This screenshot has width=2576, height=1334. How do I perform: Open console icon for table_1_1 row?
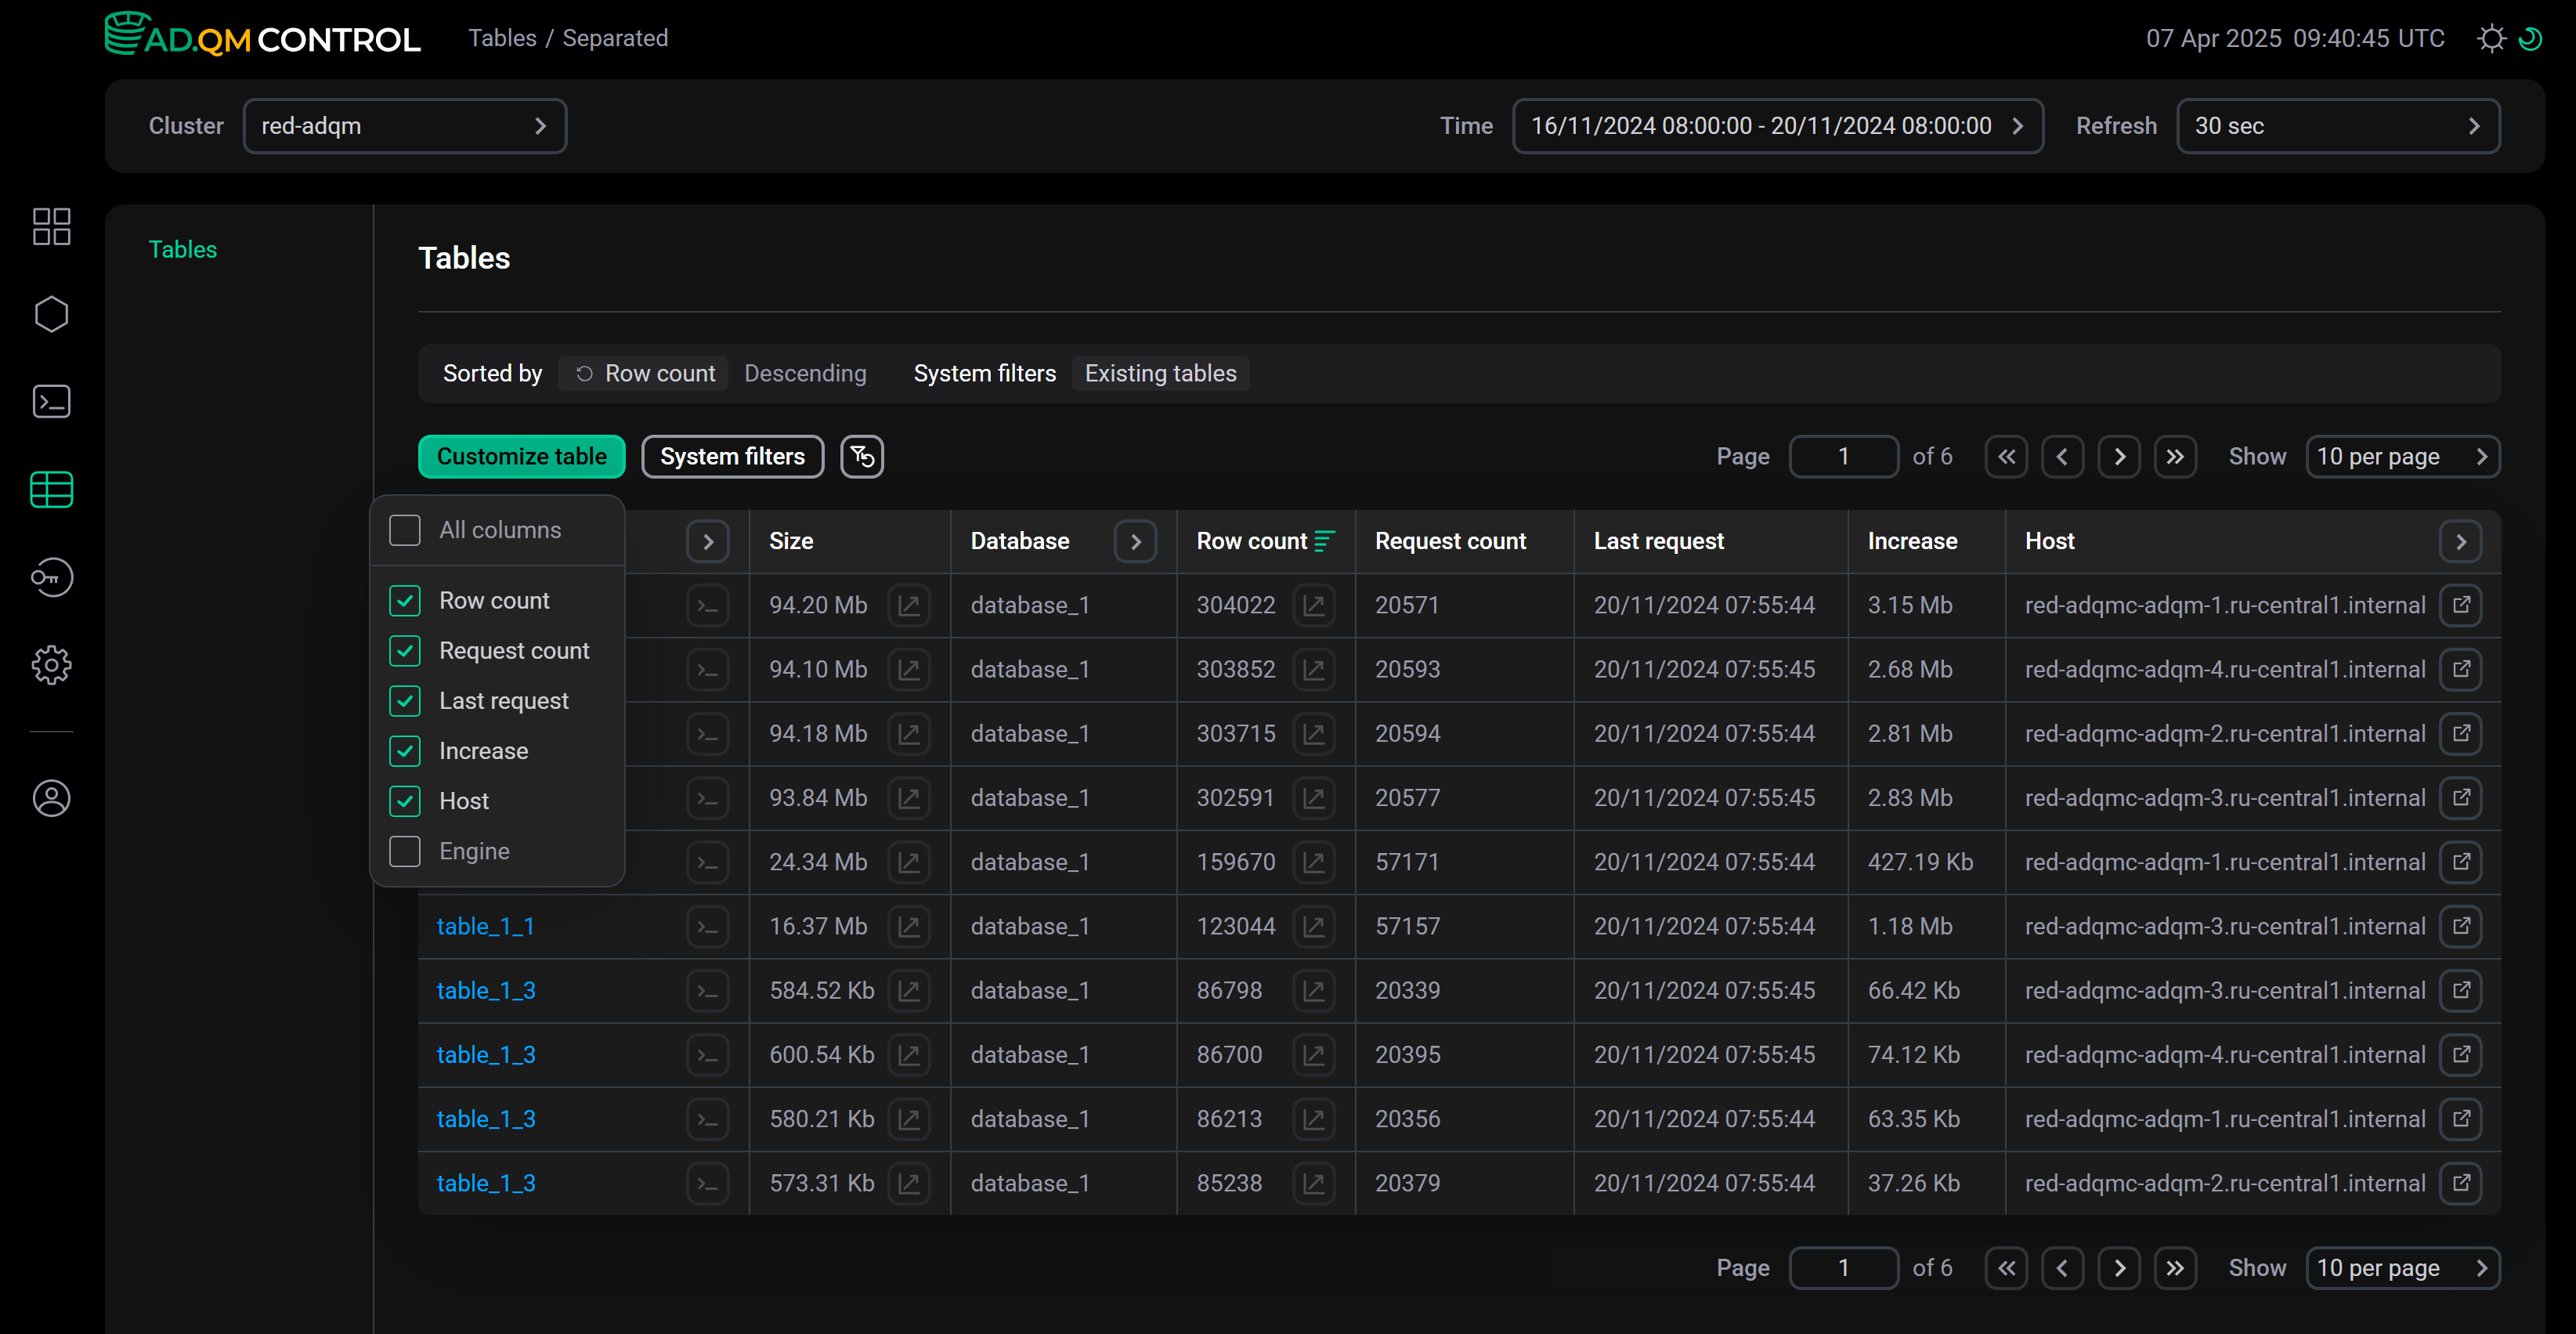[x=707, y=927]
